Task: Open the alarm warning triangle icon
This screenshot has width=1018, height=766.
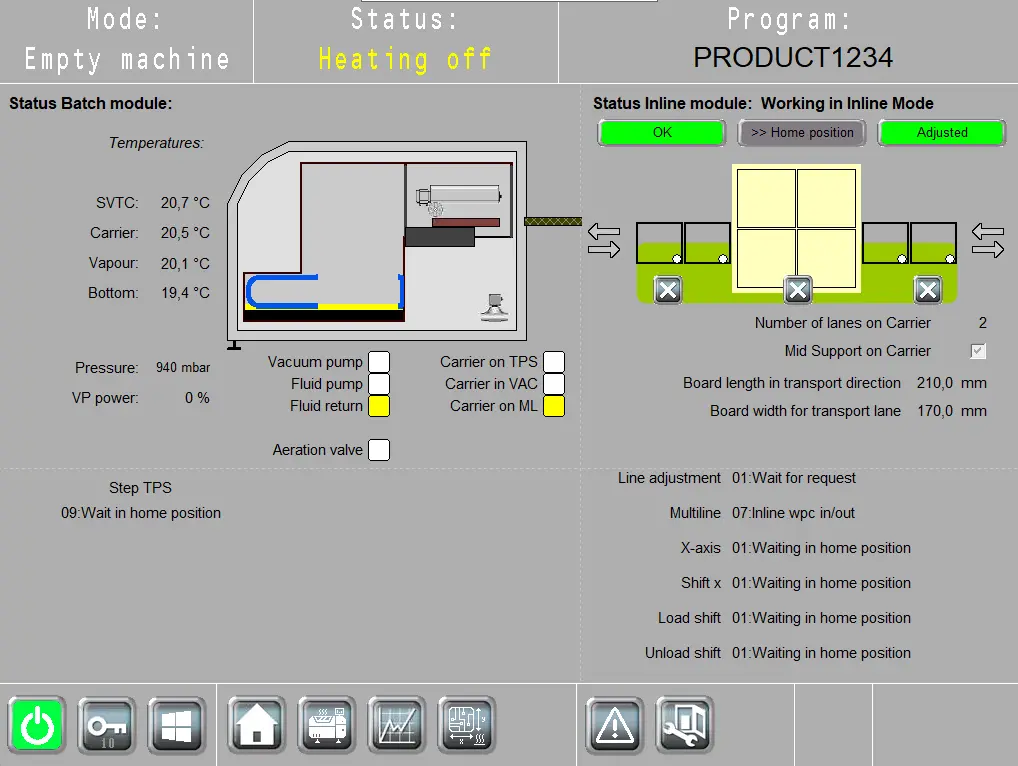Action: click(x=614, y=724)
